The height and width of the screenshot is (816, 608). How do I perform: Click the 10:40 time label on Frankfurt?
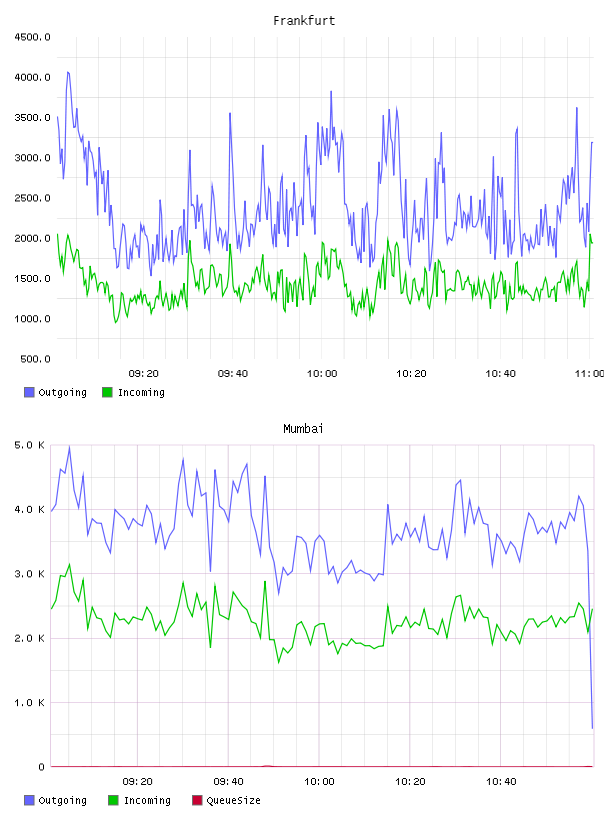[x=500, y=374]
